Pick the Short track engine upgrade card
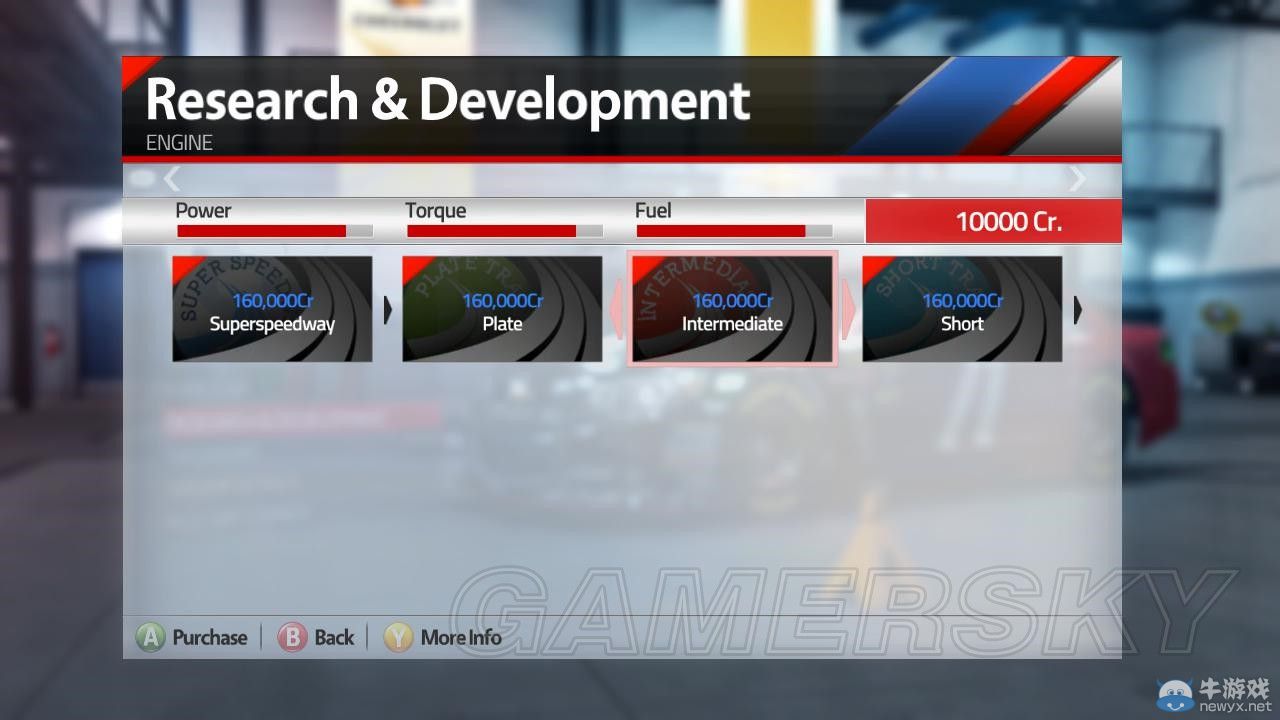 pyautogui.click(x=962, y=309)
